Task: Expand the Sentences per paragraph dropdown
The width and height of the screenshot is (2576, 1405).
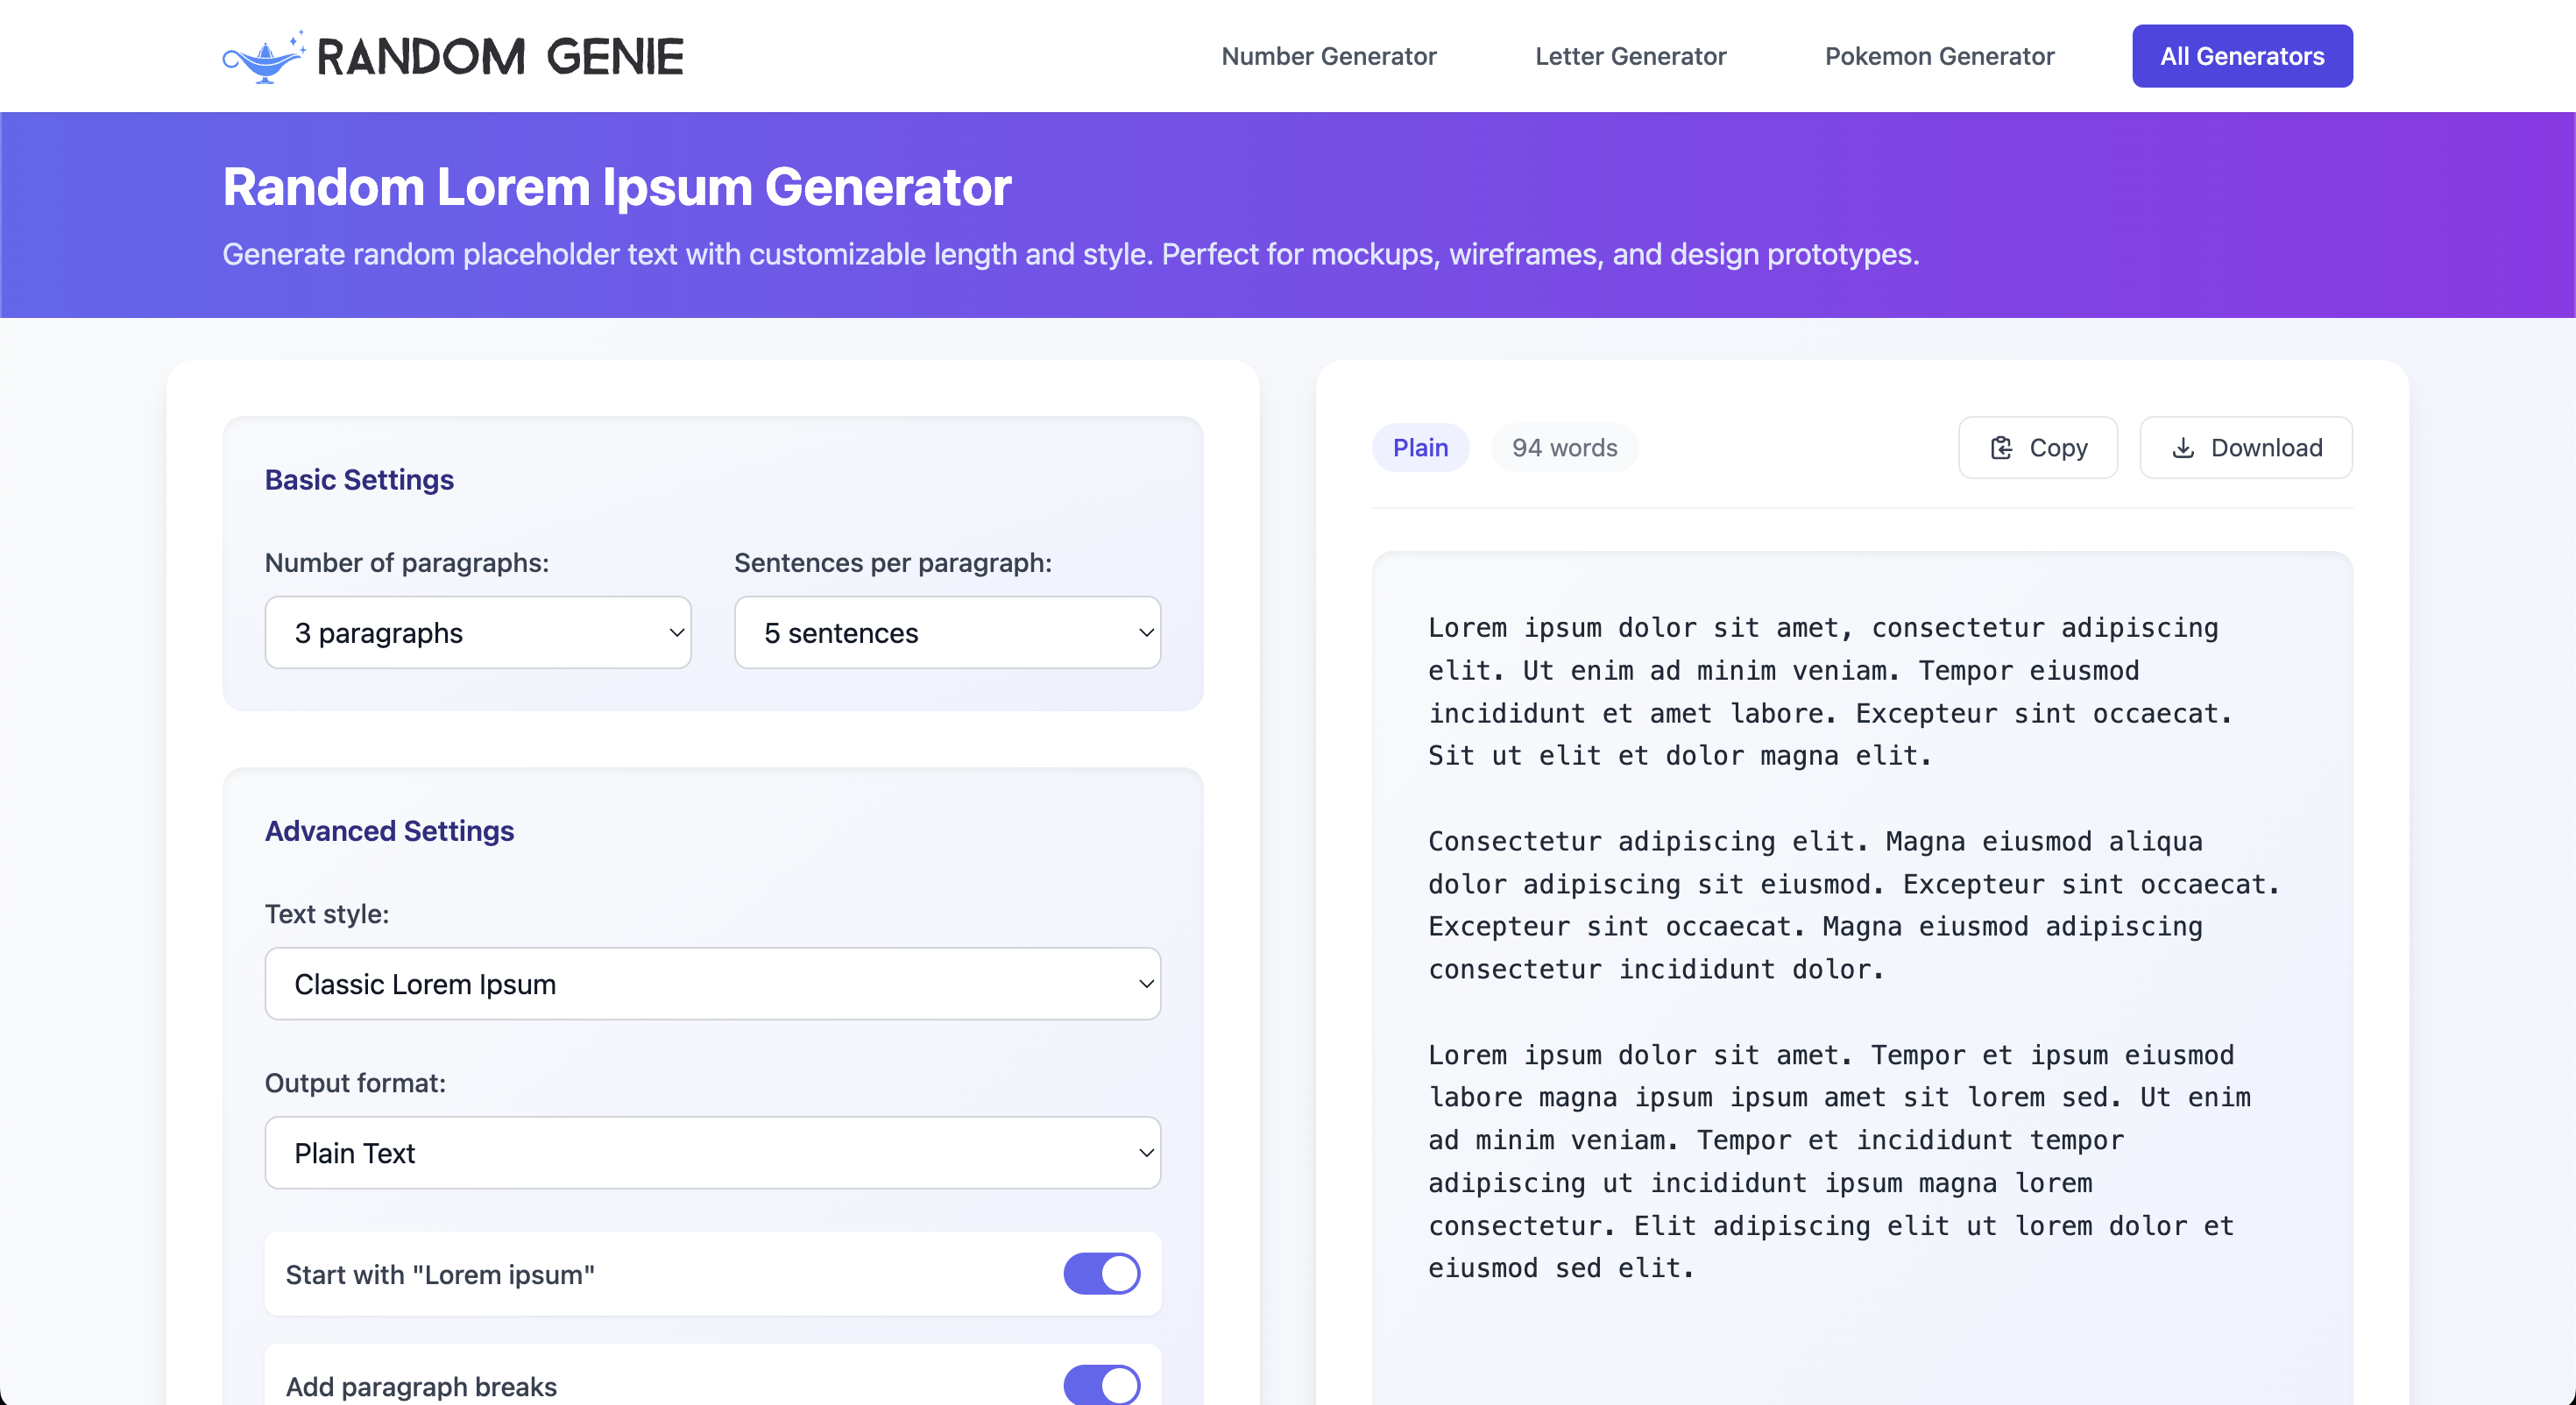Action: [947, 633]
